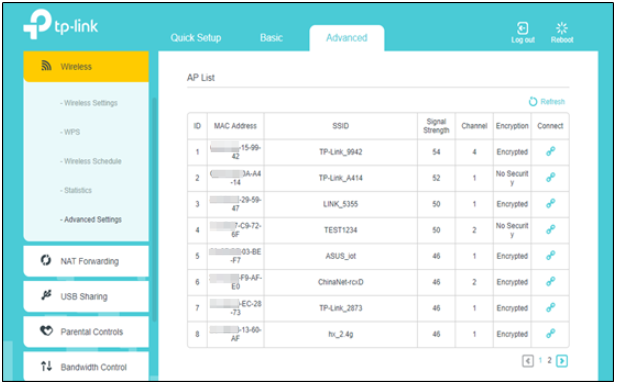Connect to ASUS_iot via link icon
This screenshot has height=385, width=617.
550,255
